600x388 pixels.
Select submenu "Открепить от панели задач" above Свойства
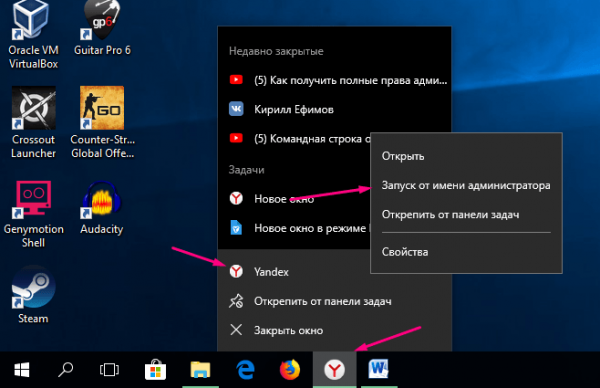pyautogui.click(x=466, y=215)
